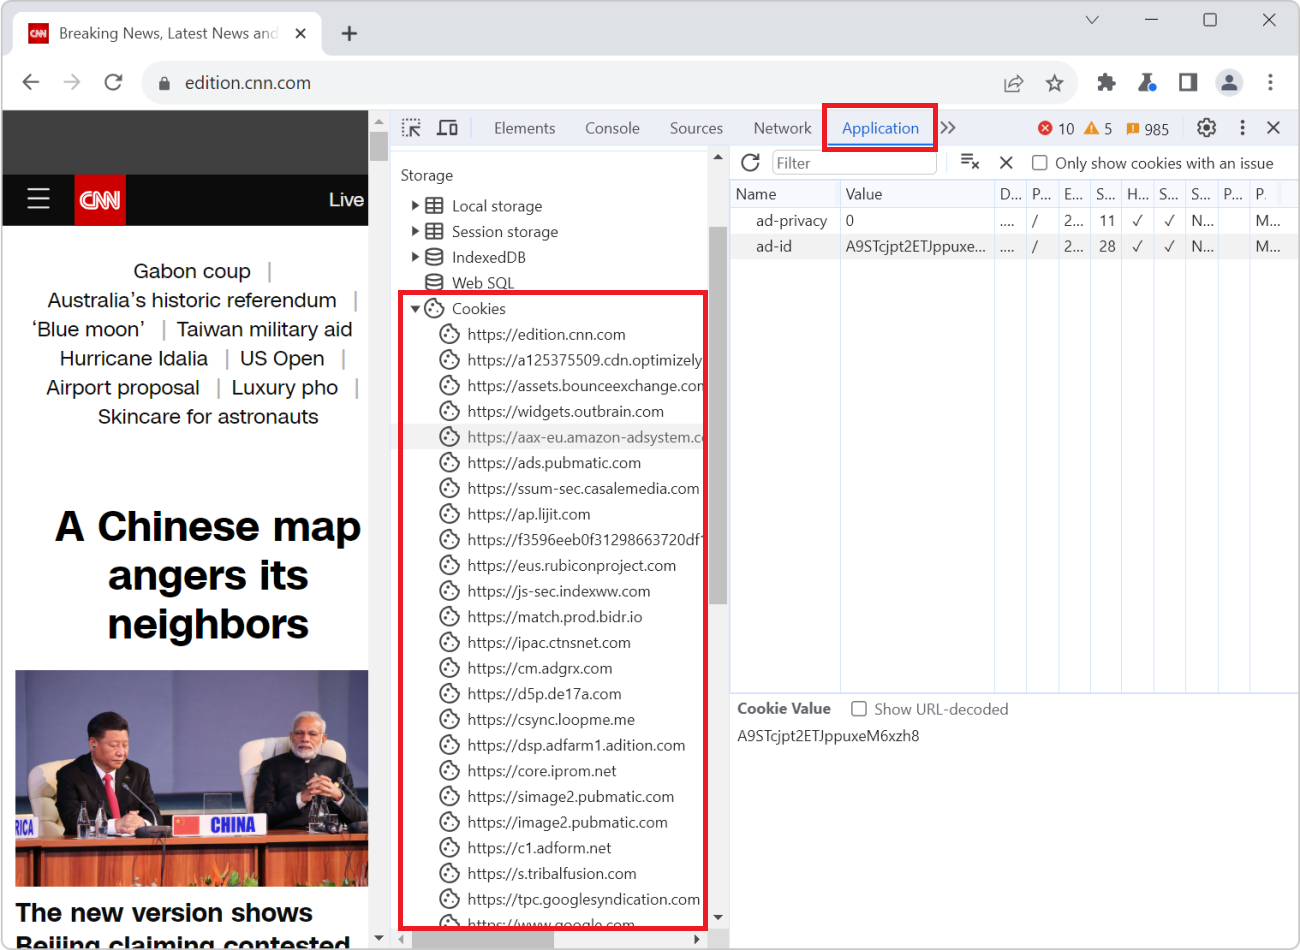Open the Hurricane Idalia link

134,358
